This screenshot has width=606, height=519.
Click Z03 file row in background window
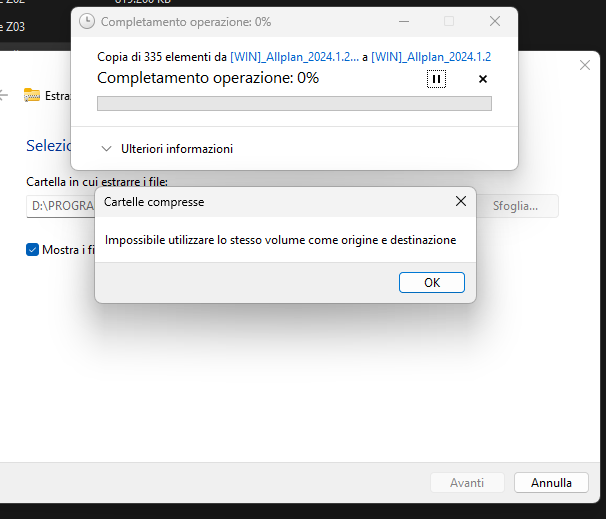click(14, 27)
